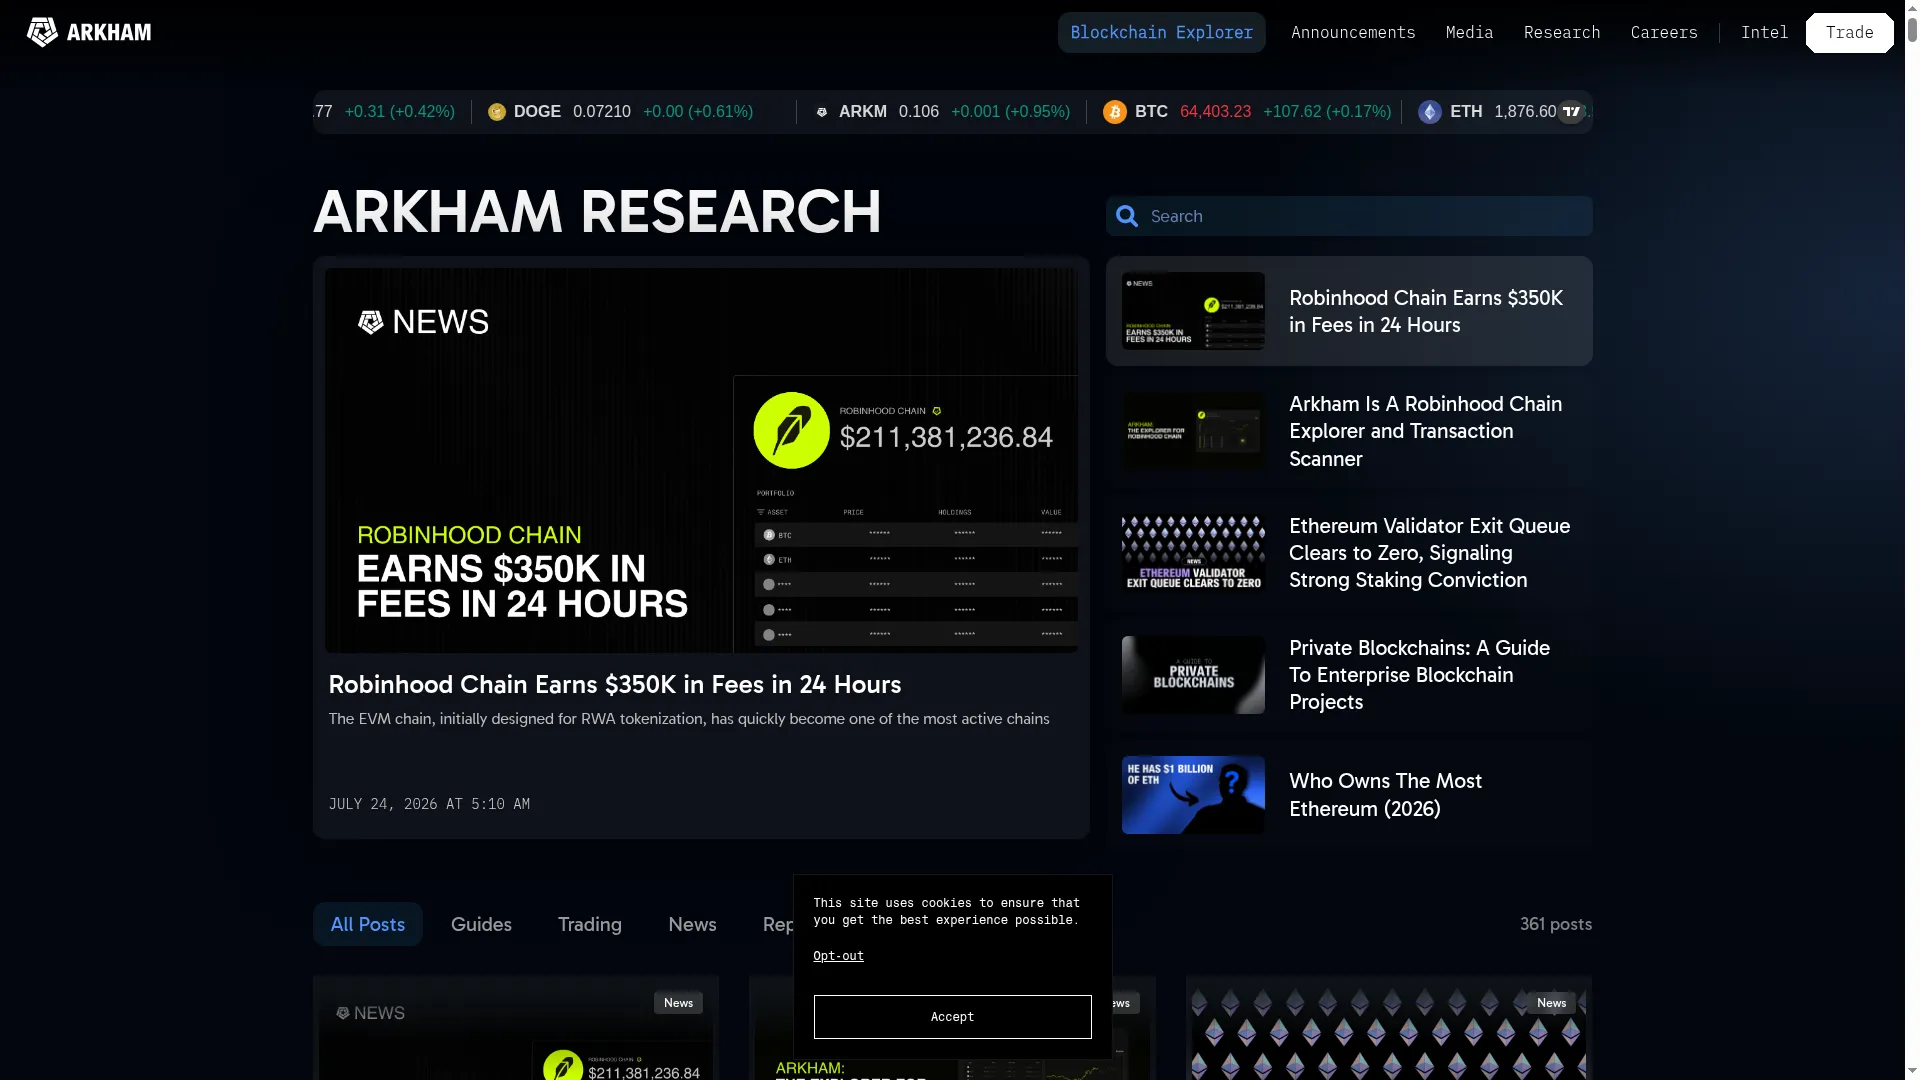Click ETH price 1,876.60 in ticker
This screenshot has width=1920, height=1080.
1525,112
